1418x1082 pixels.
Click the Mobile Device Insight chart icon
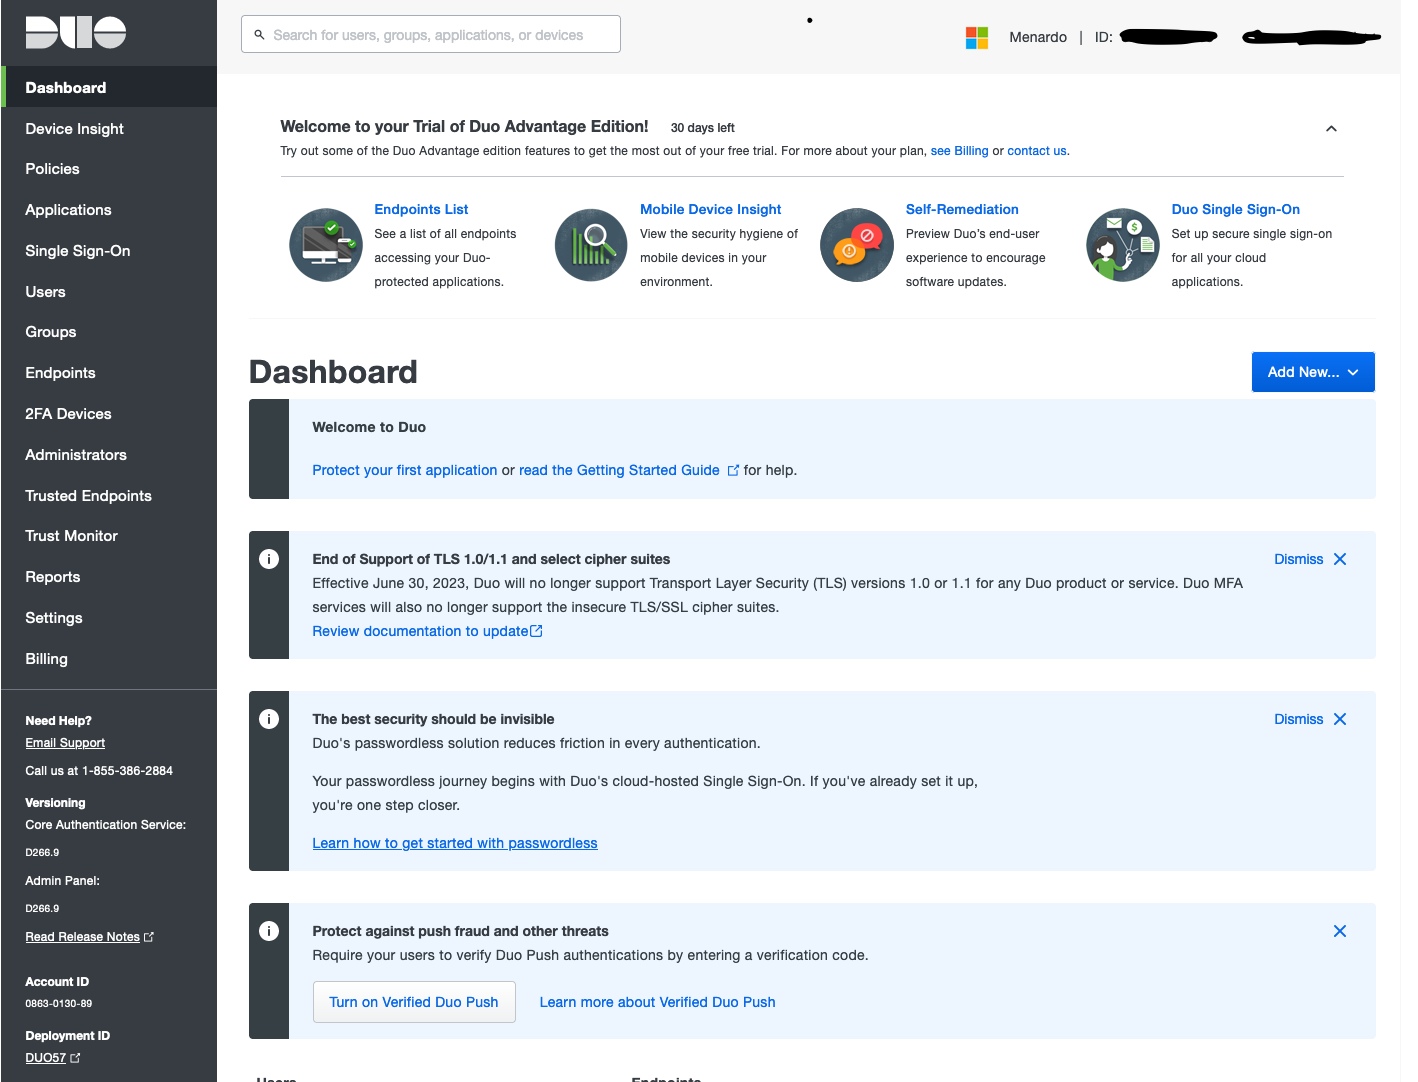591,245
